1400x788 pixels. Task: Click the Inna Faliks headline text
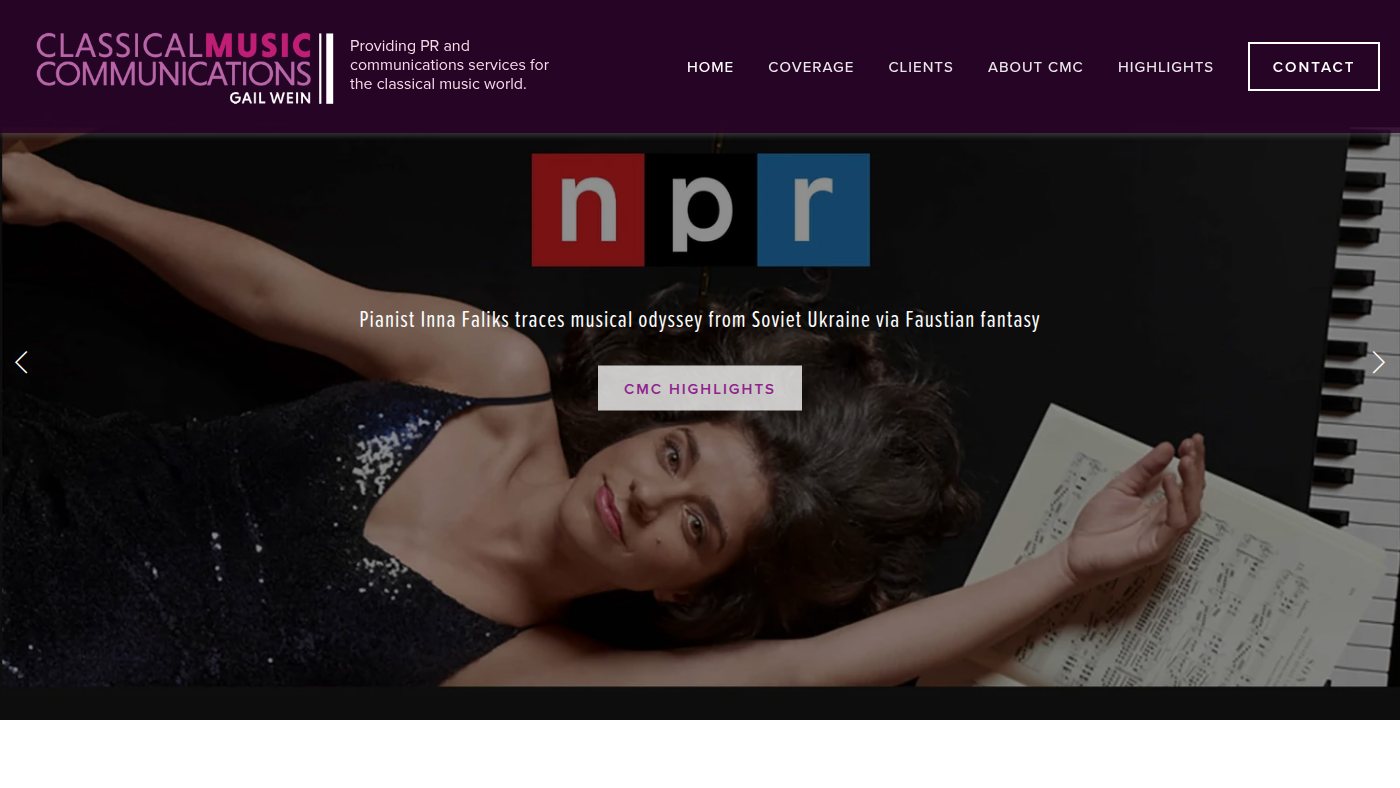(699, 320)
